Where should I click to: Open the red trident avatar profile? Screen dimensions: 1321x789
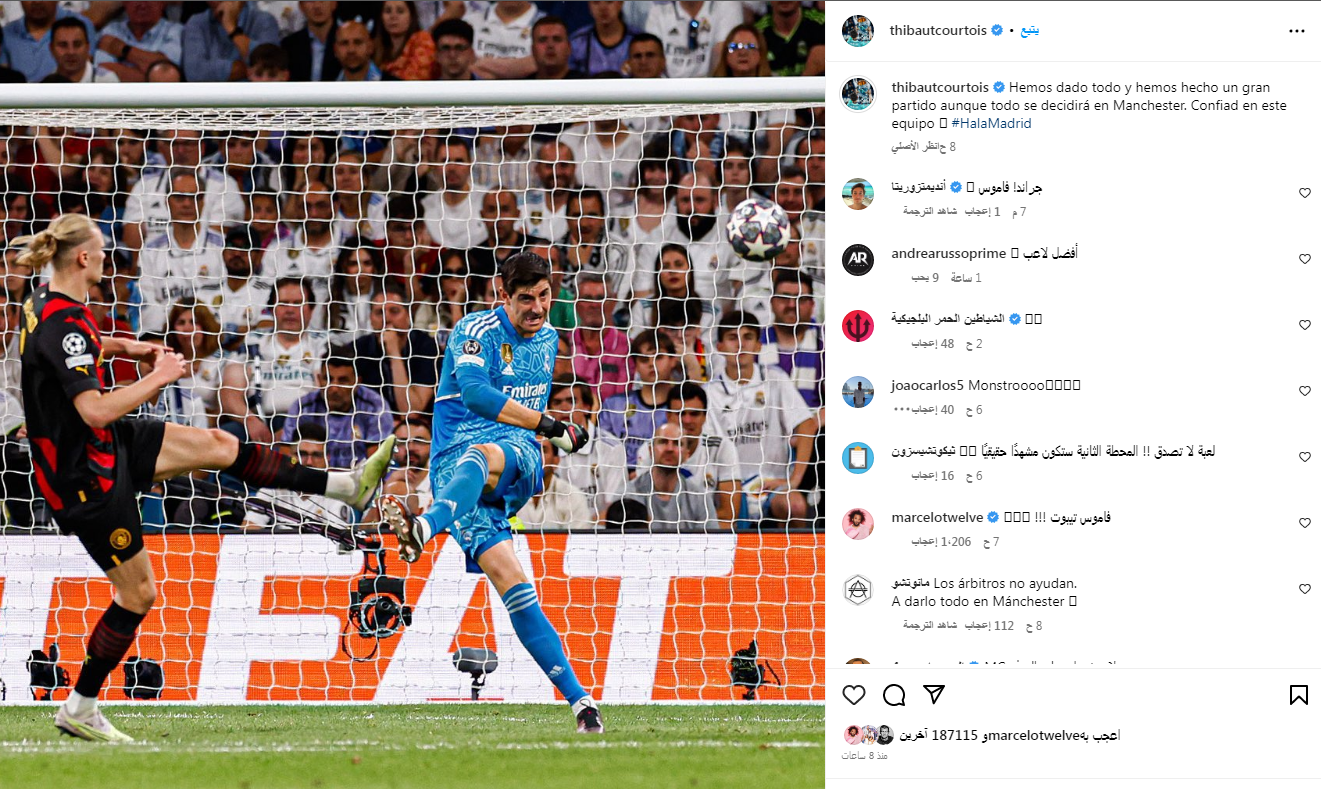[x=857, y=325]
